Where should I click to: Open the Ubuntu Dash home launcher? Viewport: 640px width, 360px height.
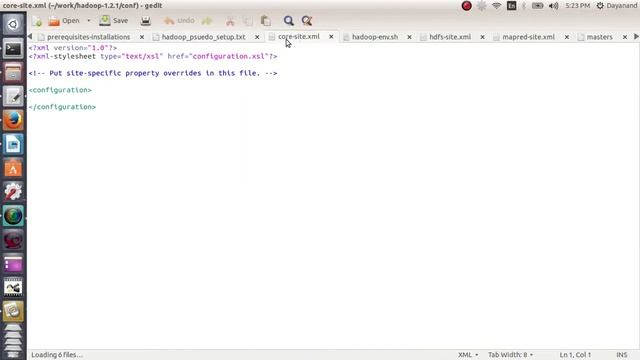[13, 24]
